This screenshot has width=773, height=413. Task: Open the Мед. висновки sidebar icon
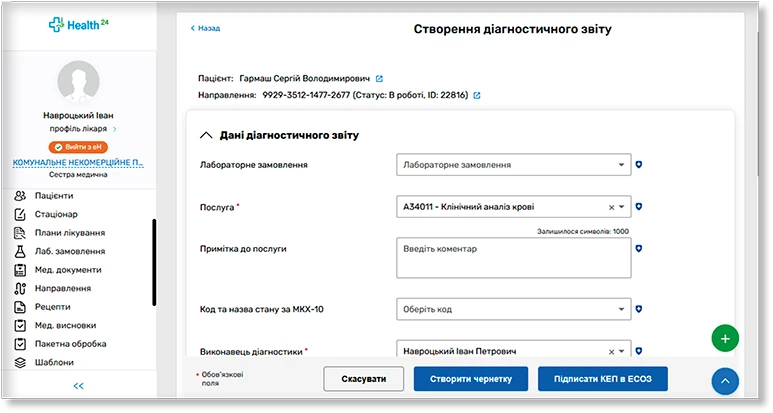coord(20,325)
